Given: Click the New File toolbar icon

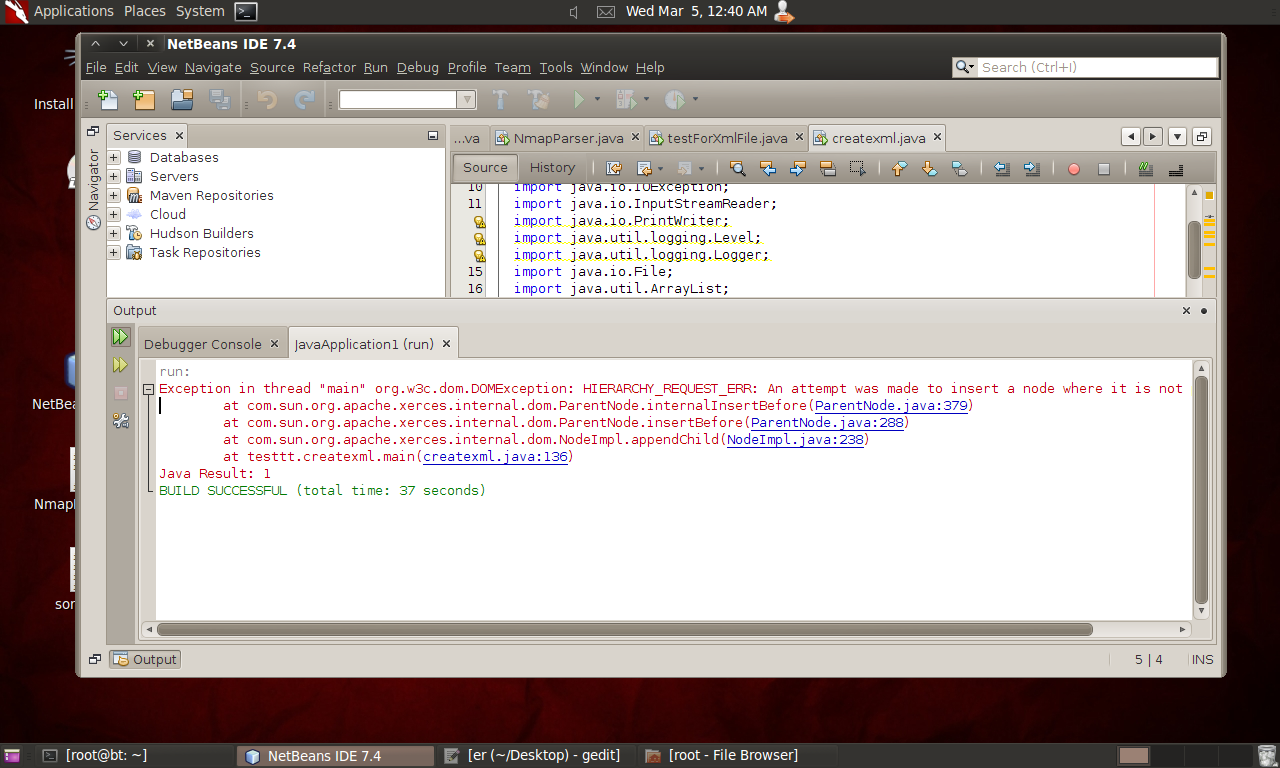Looking at the screenshot, I should (108, 99).
